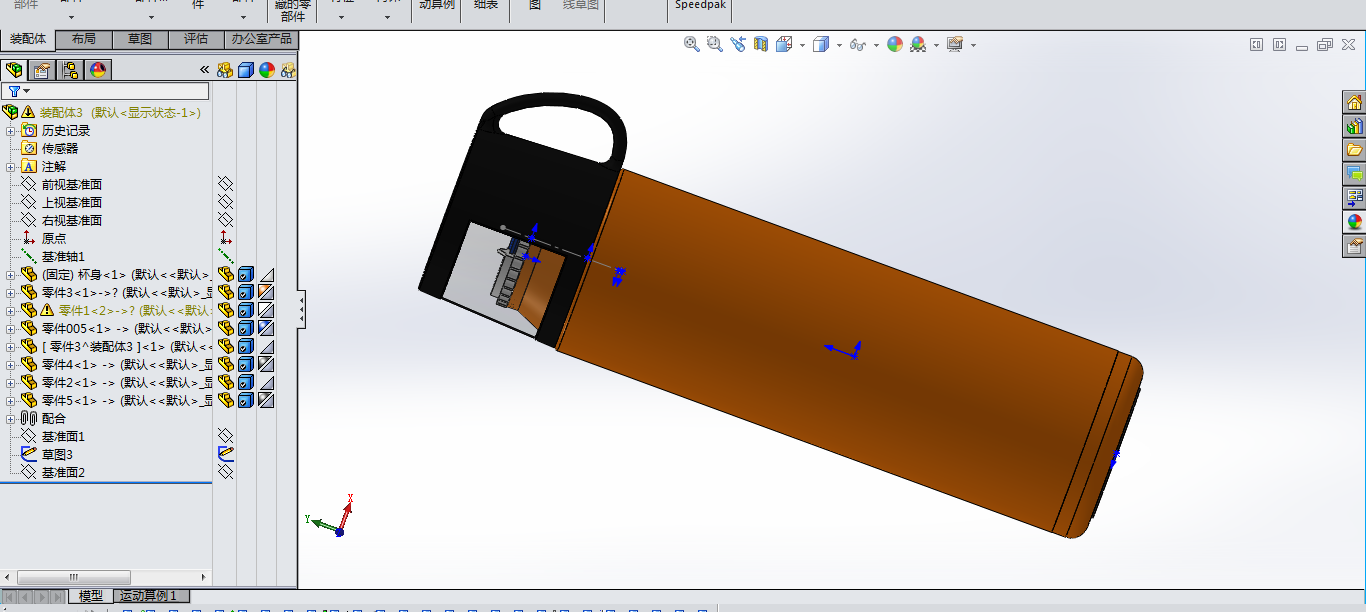Toggle visibility of 前视基准面 plane in display pane
The width and height of the screenshot is (1366, 612).
(x=225, y=184)
